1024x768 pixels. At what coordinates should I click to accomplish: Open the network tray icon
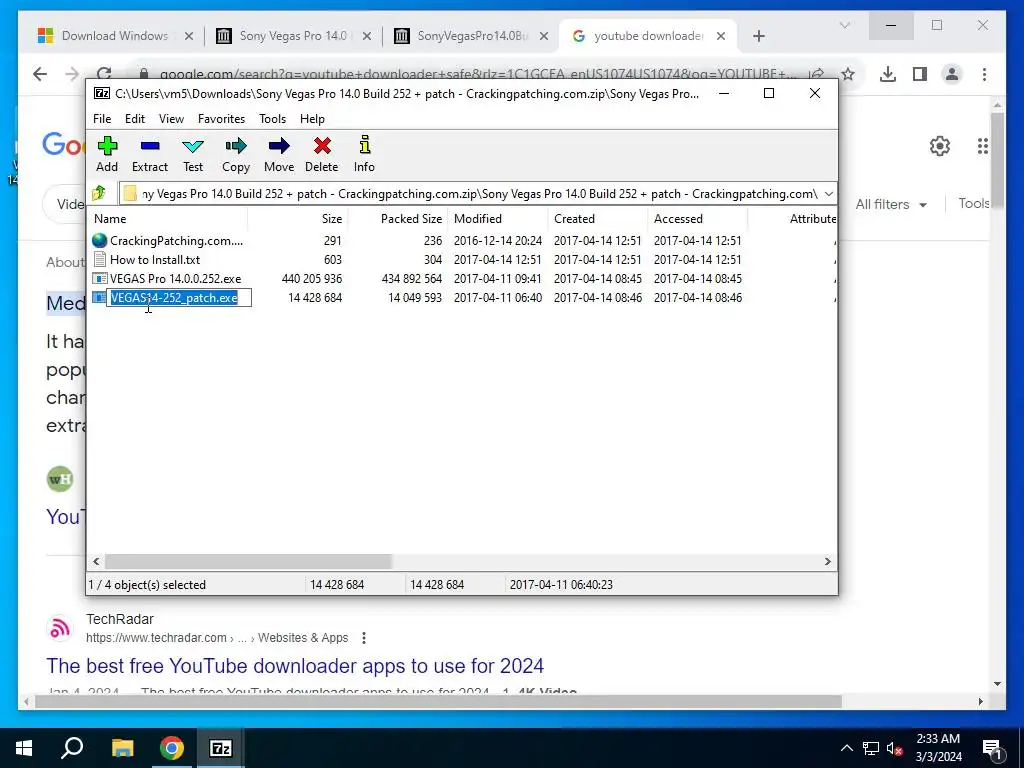(x=871, y=748)
